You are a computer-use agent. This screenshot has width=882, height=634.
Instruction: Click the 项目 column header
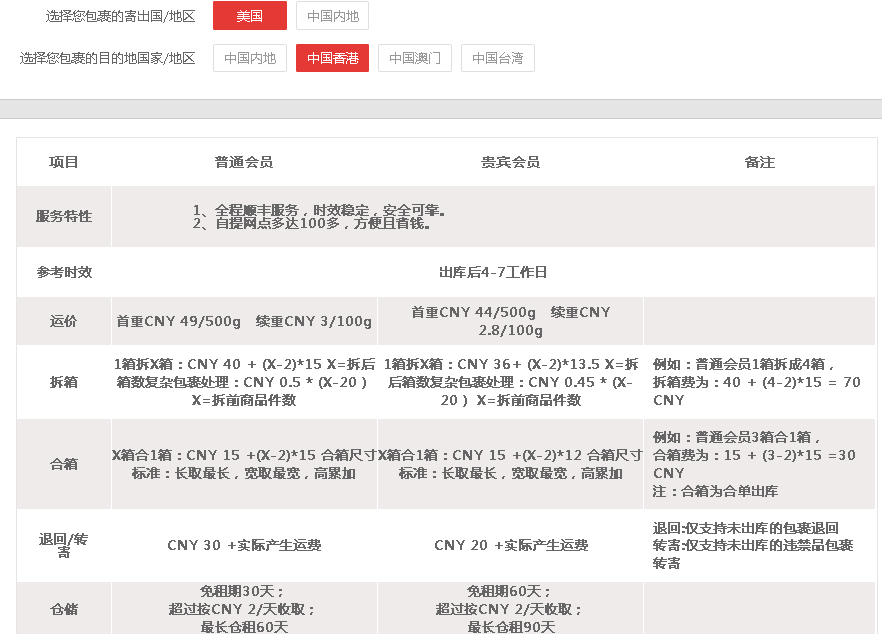tap(64, 162)
